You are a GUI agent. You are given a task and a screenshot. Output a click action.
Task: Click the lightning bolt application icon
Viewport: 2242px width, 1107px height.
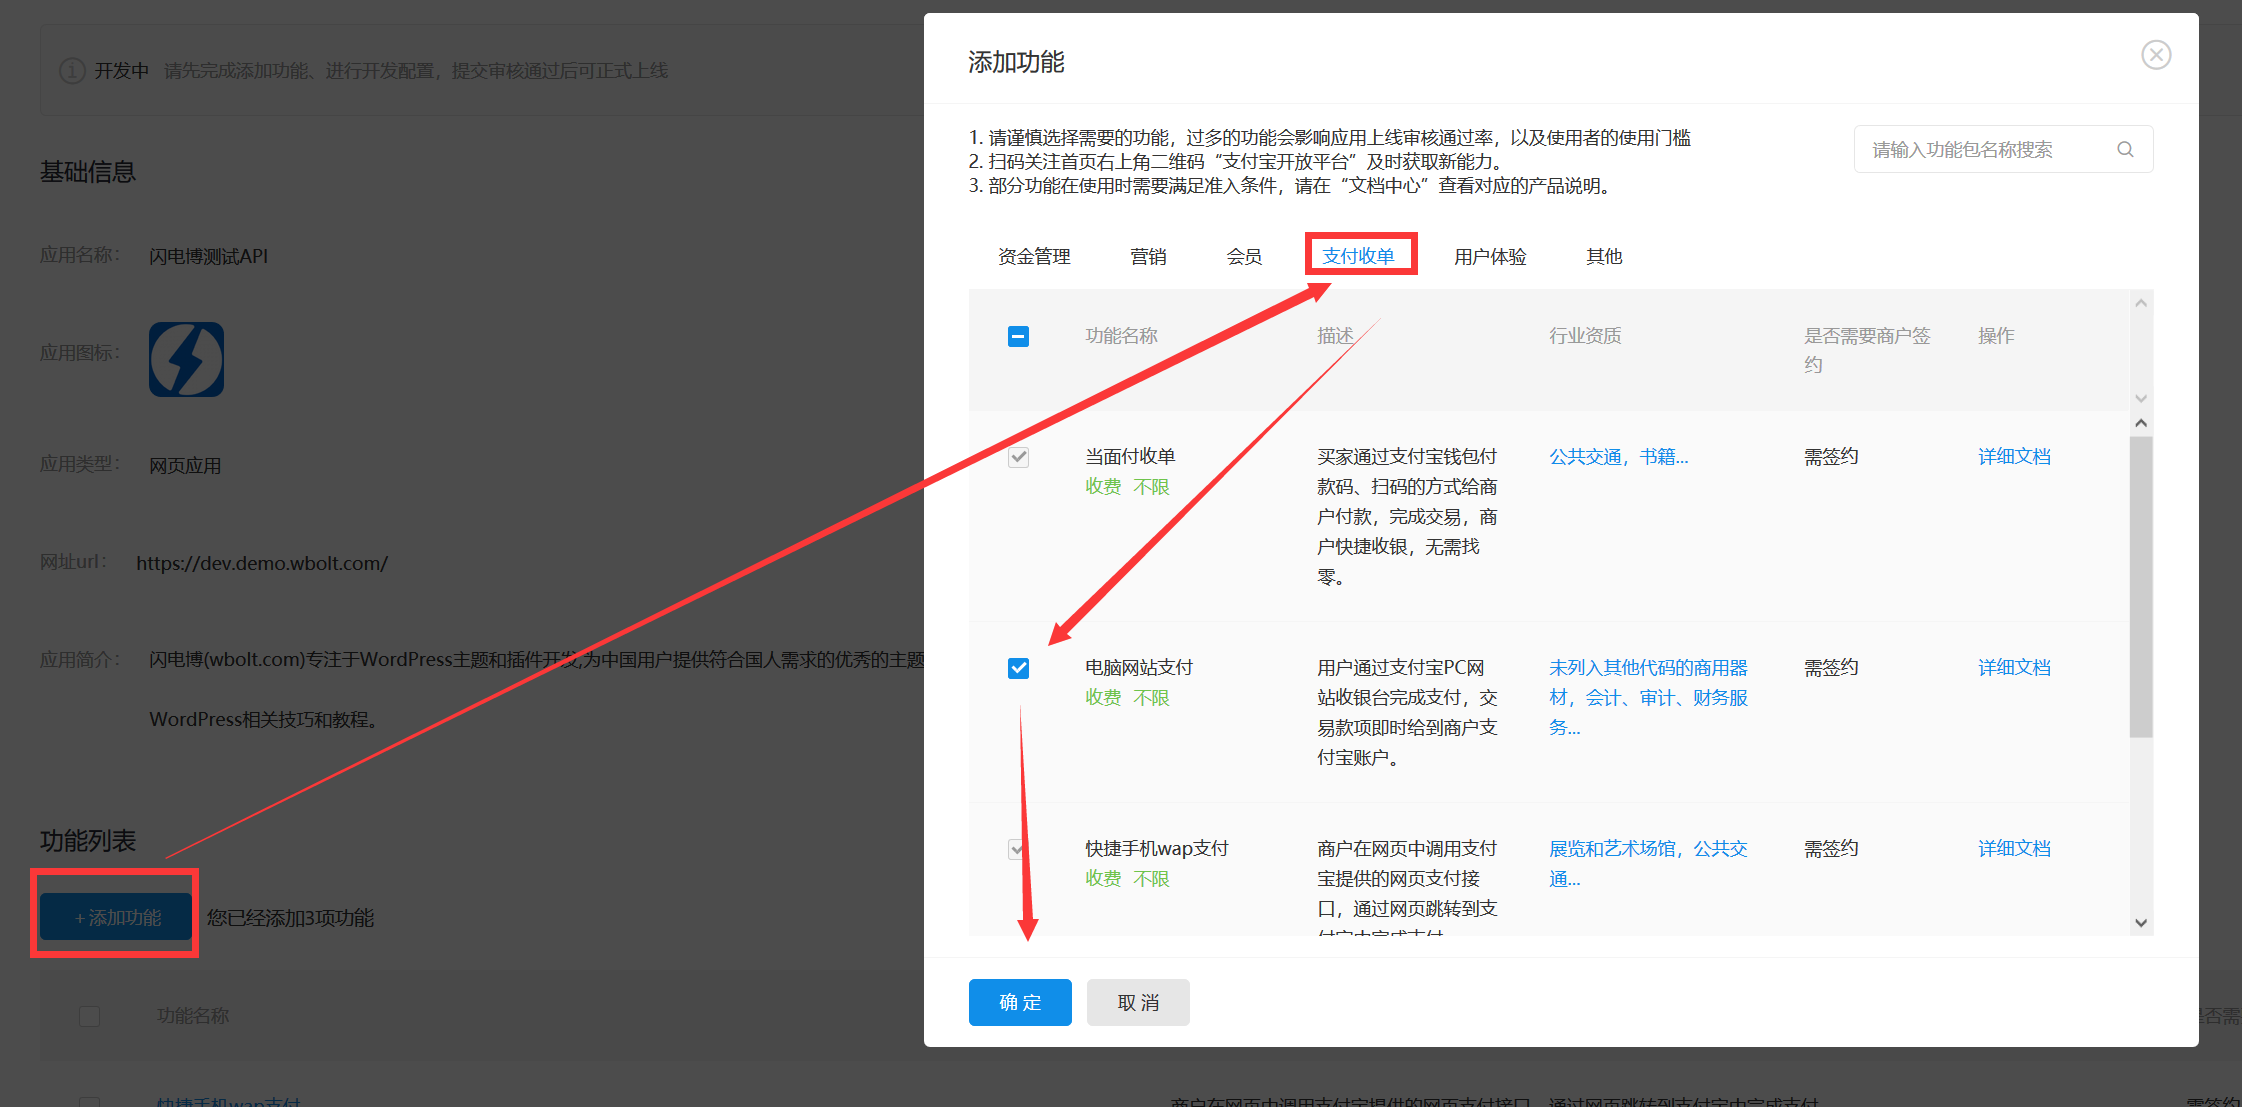(x=186, y=359)
